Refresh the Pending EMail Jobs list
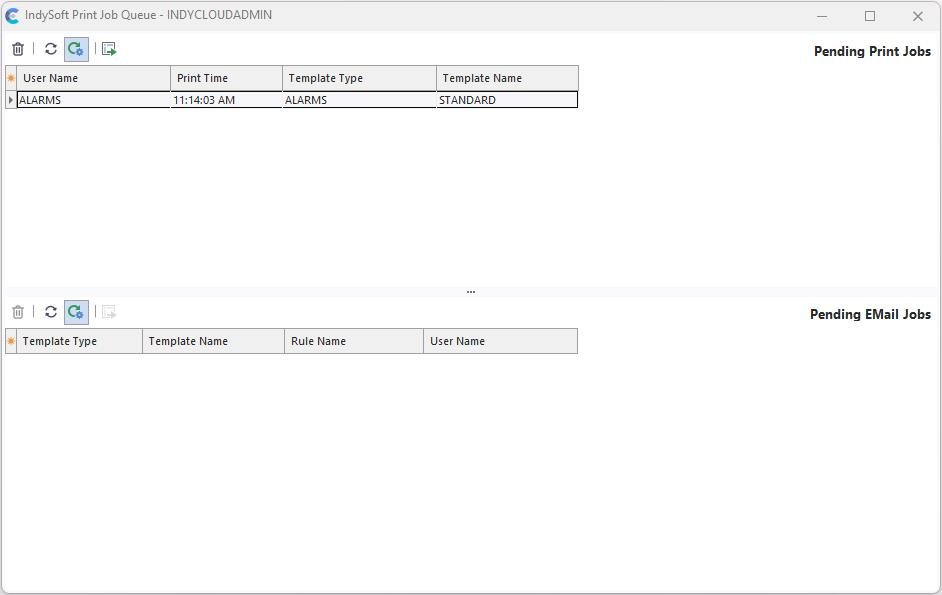This screenshot has height=595, width=942. click(51, 312)
